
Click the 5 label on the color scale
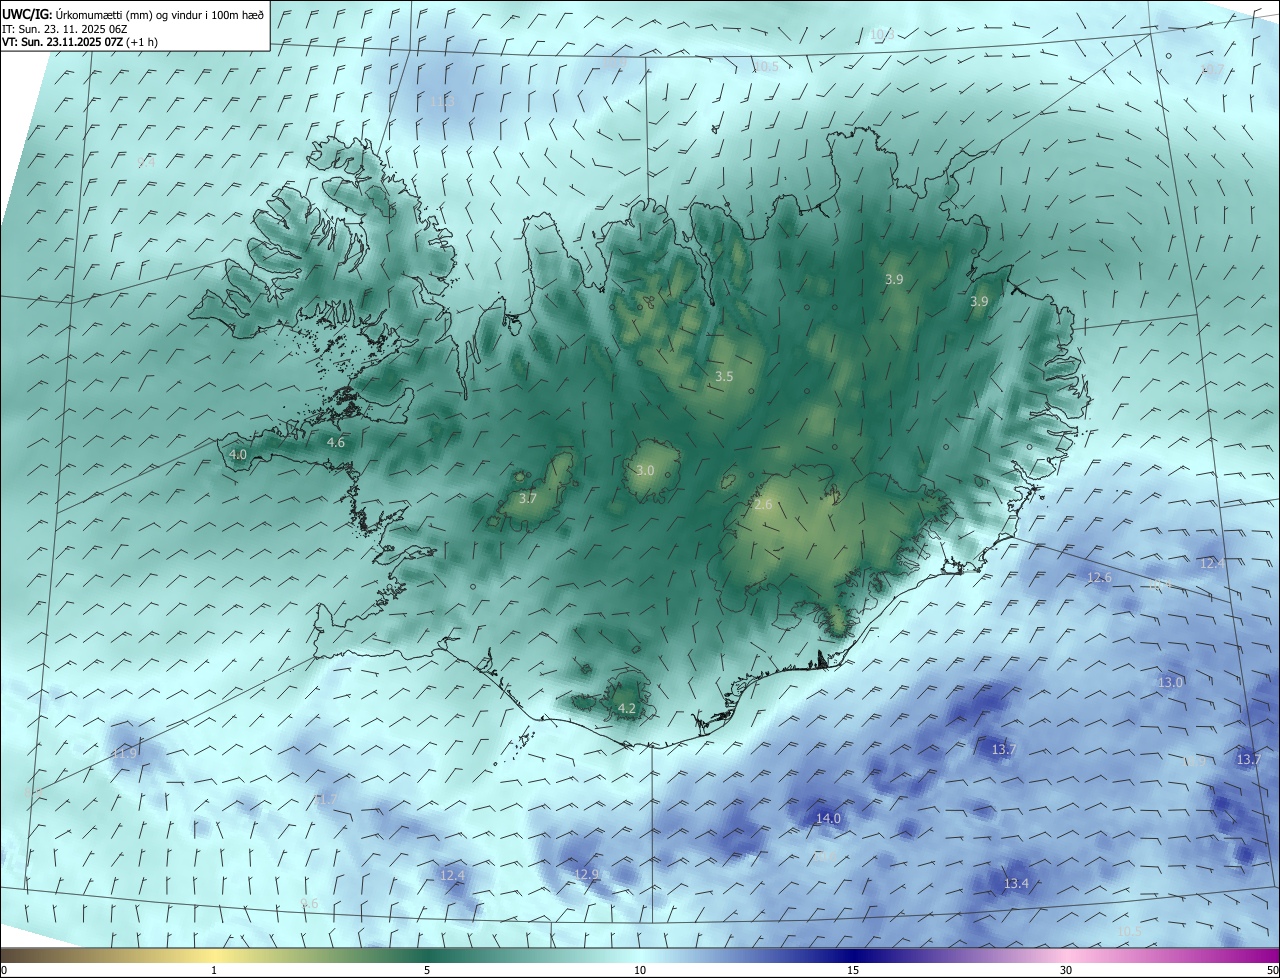427,970
